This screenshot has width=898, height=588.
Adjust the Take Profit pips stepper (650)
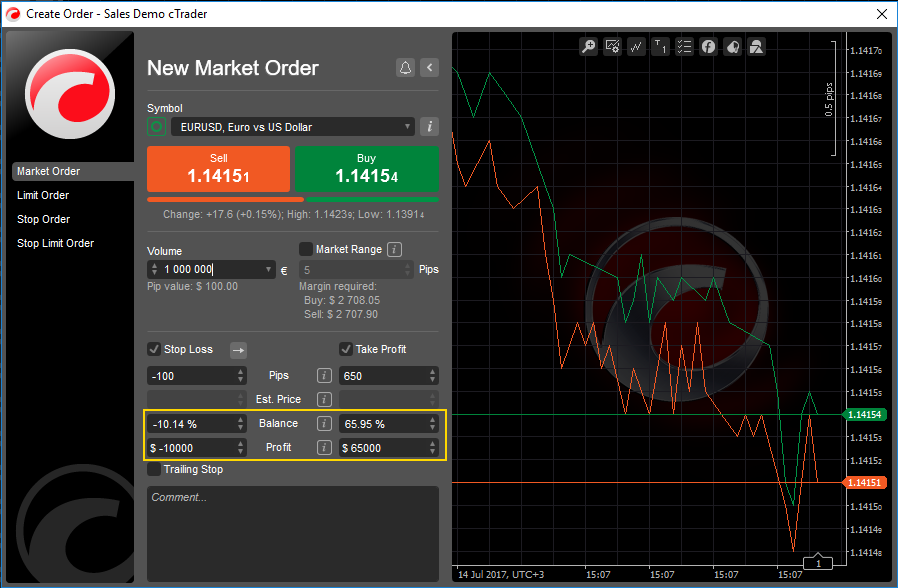pos(432,376)
